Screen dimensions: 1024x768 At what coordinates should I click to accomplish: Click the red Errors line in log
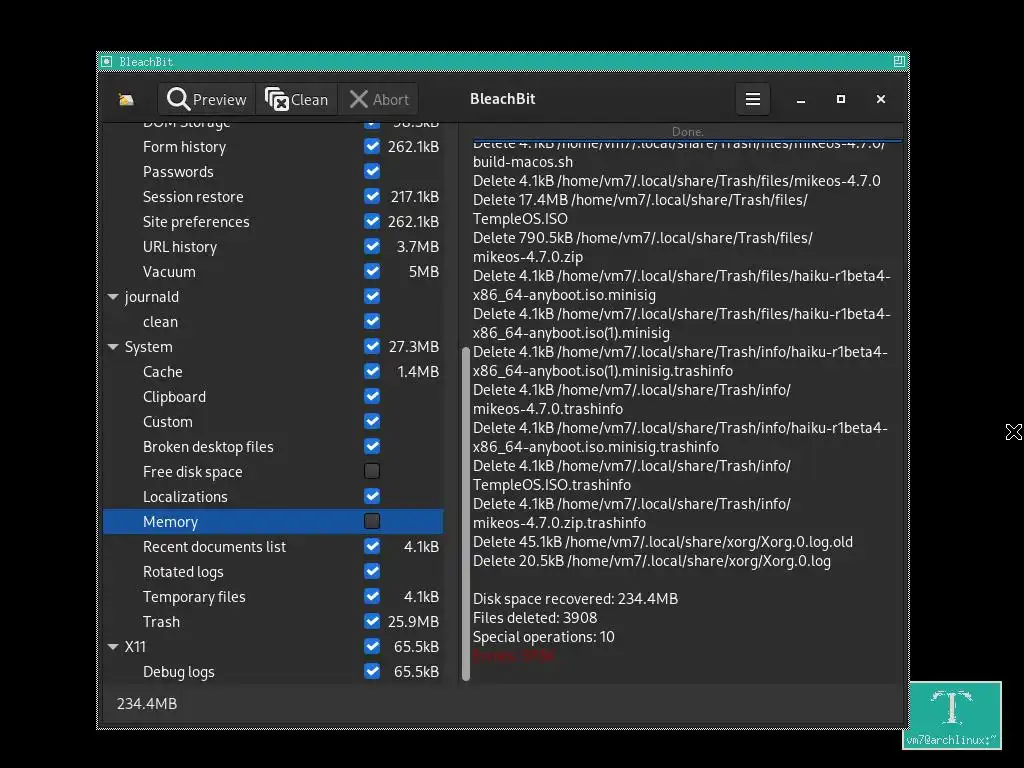(514, 655)
